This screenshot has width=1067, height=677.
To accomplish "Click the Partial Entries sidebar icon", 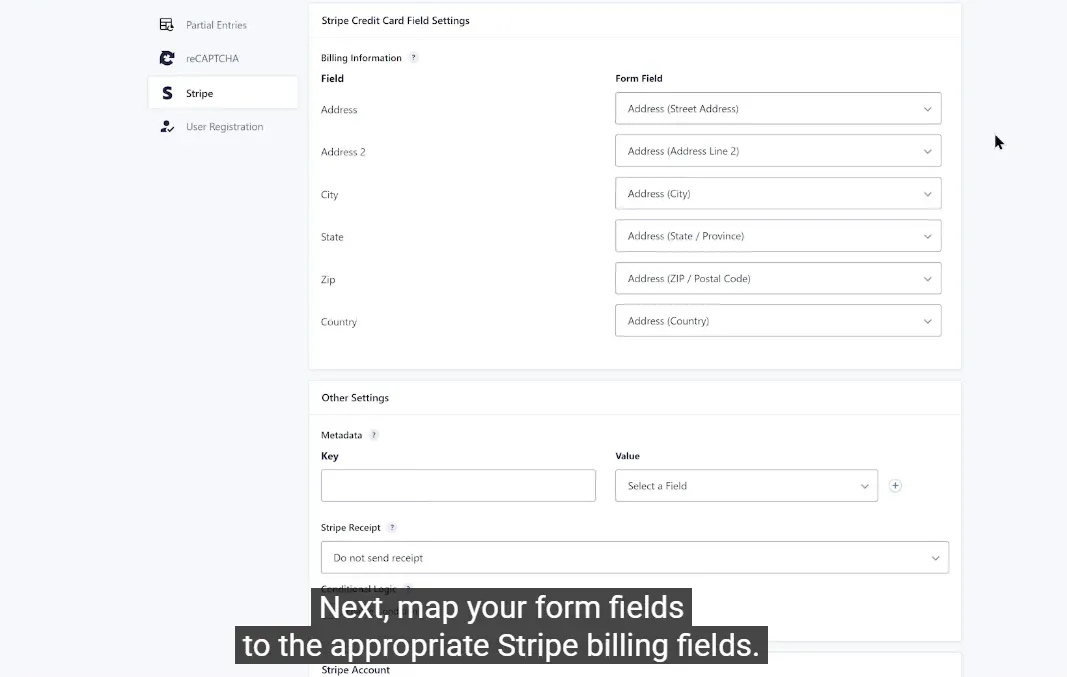I will 167,25.
